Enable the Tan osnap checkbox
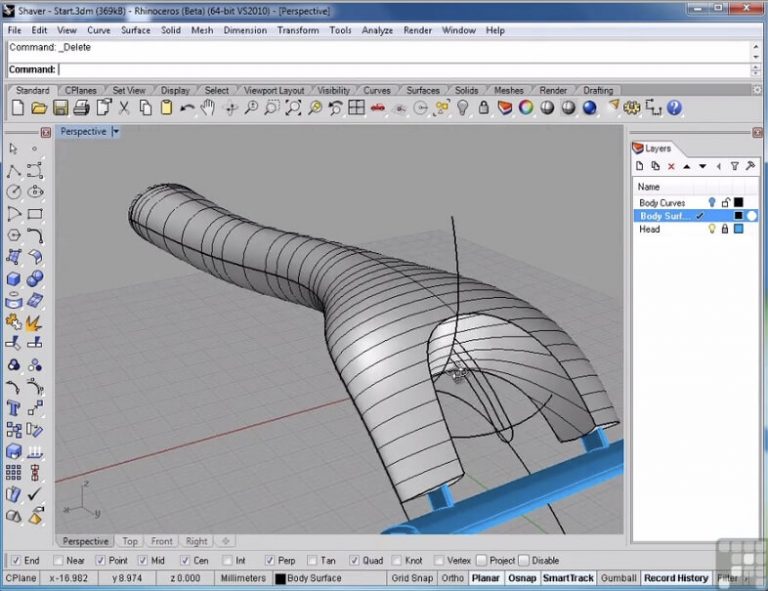 point(313,561)
